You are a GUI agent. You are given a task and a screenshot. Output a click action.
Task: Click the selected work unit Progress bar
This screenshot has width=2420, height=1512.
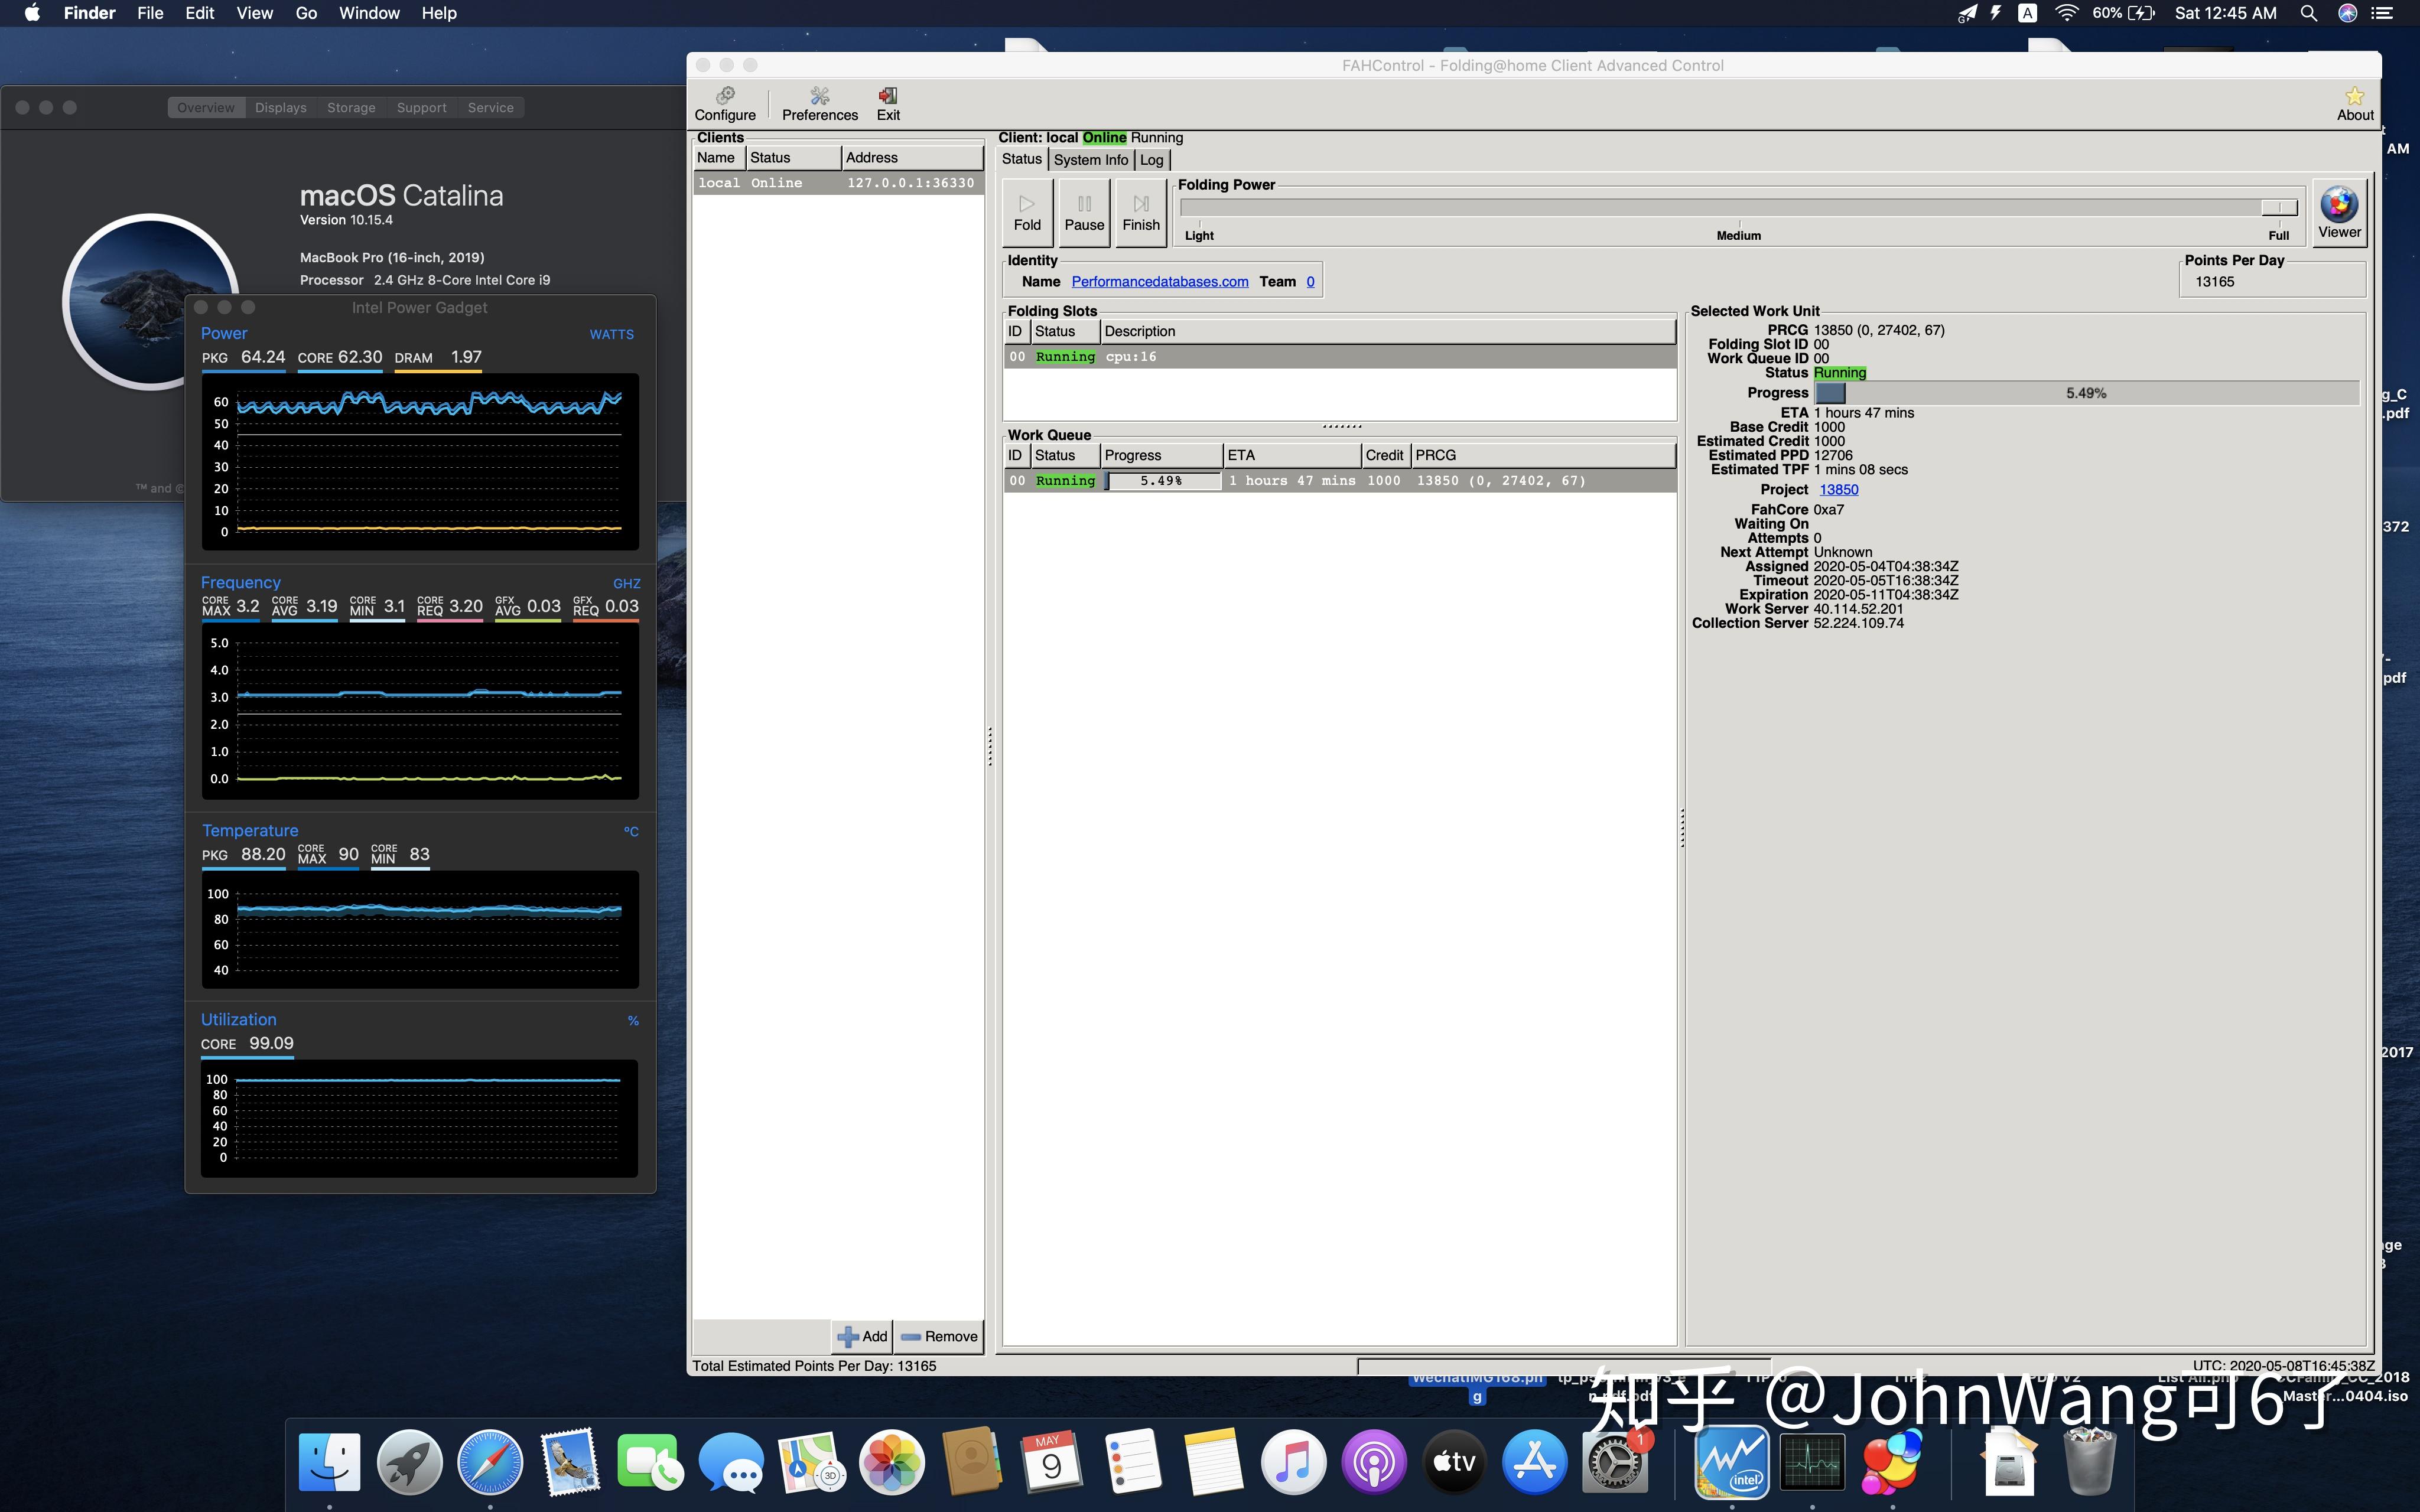[x=2087, y=394]
